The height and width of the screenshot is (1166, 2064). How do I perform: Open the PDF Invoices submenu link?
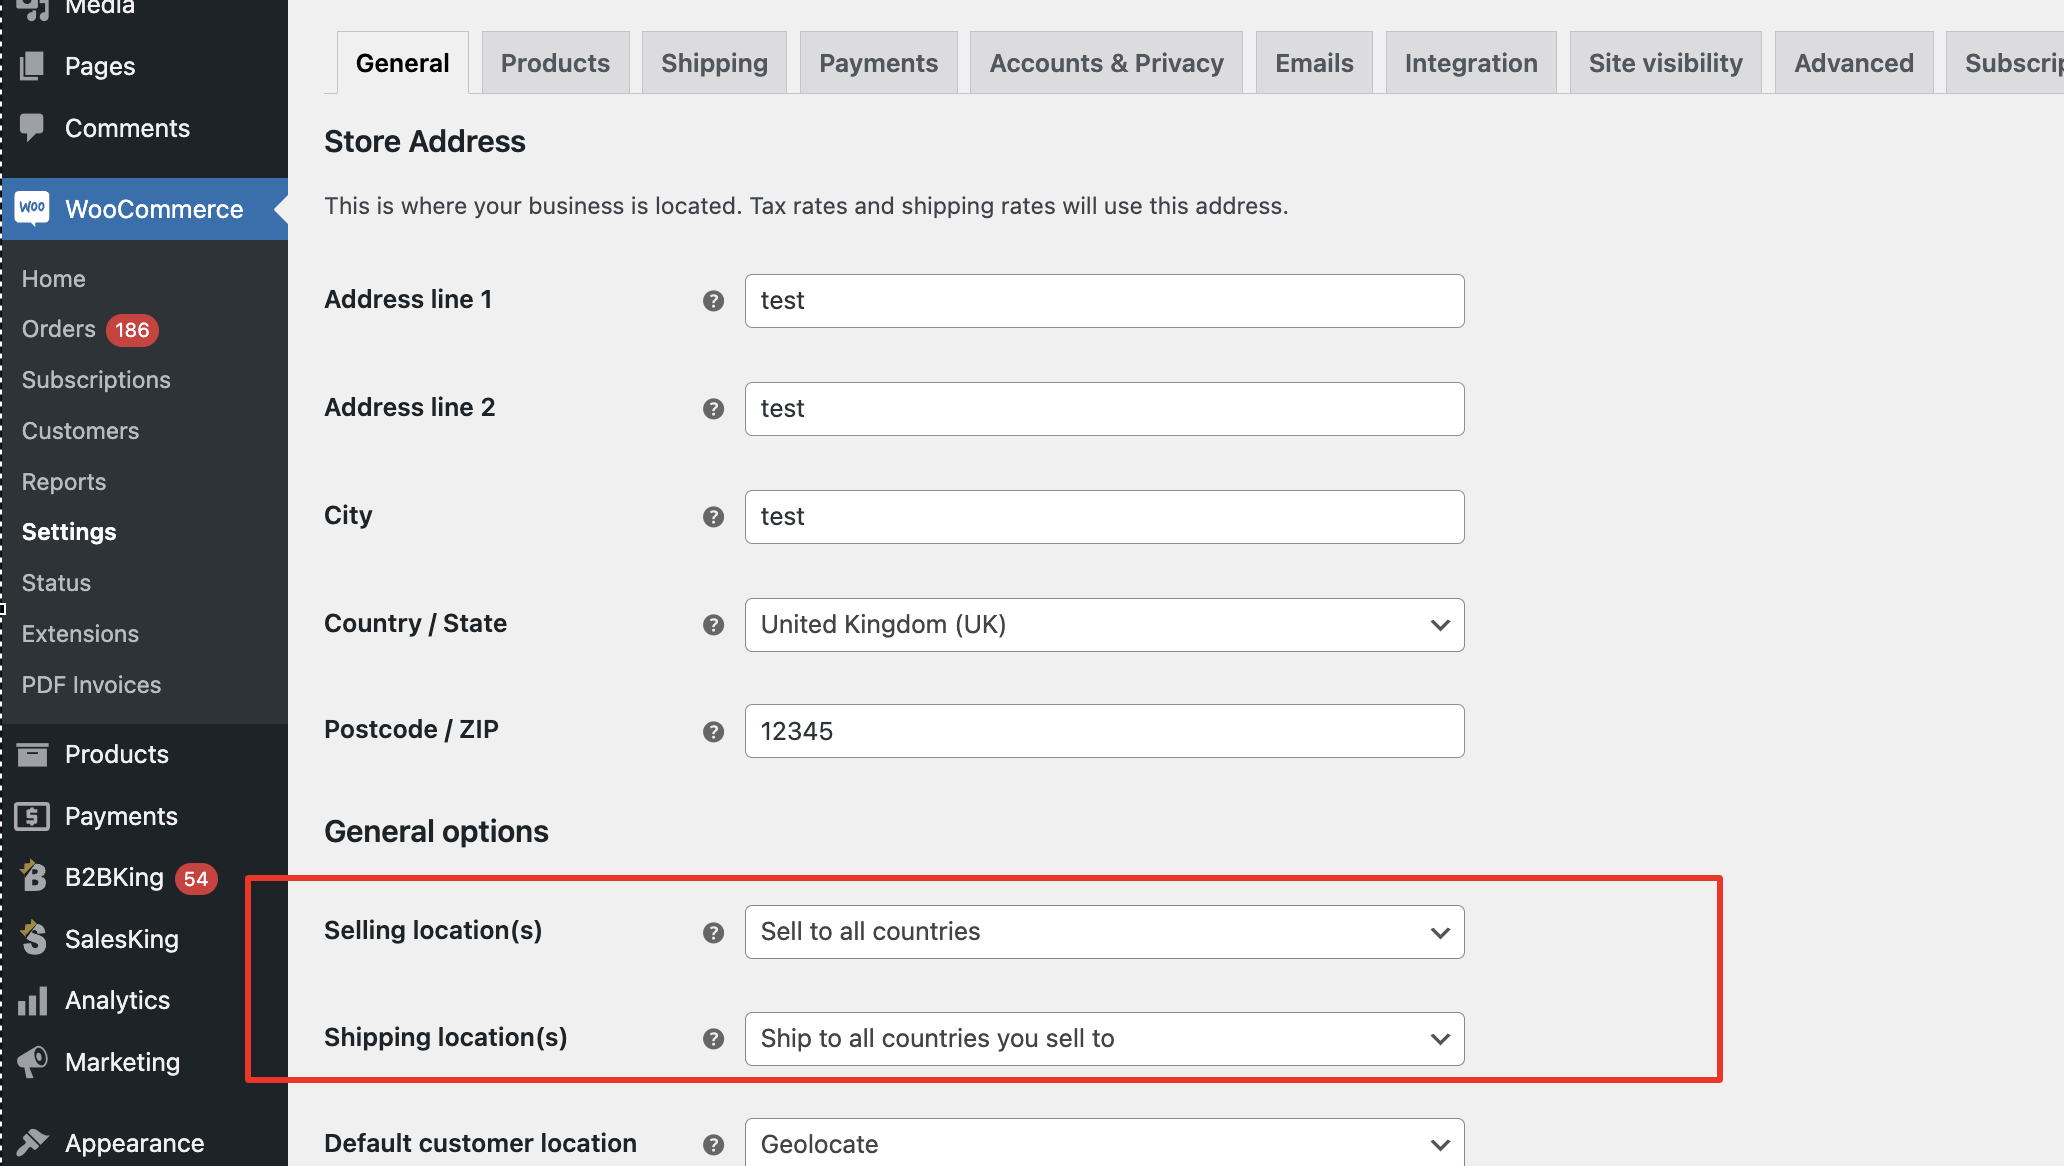[91, 685]
